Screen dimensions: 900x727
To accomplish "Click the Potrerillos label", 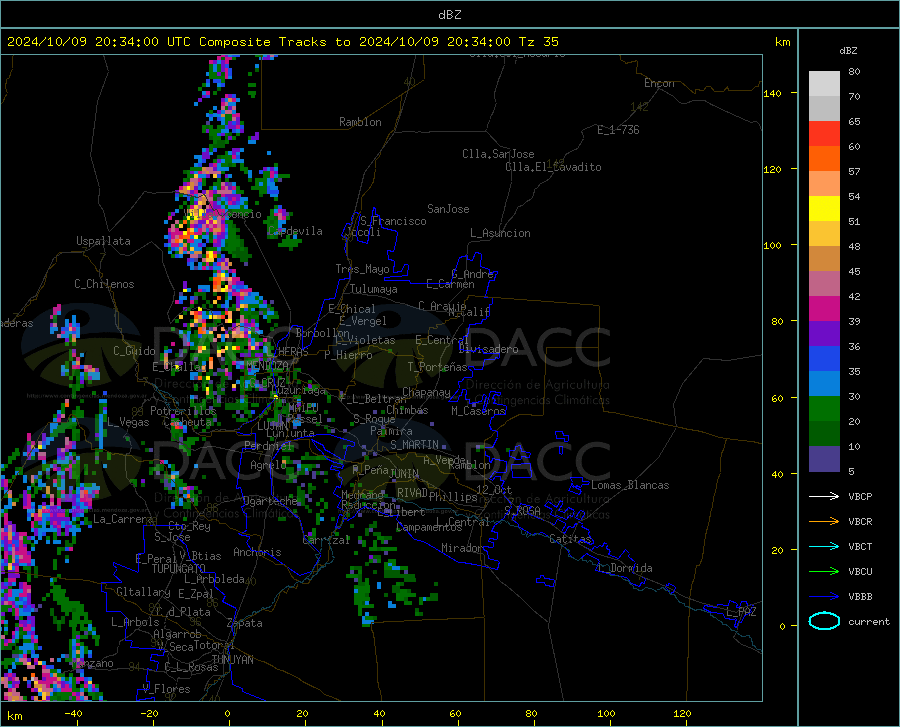I will point(183,411).
